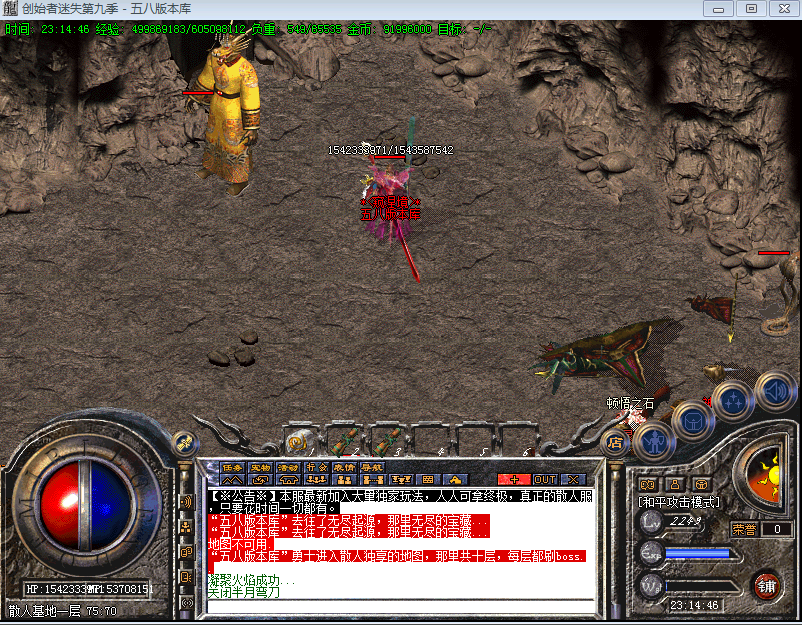
Task: Click the steering-wheel icon above attack mode
Action: [x=701, y=484]
